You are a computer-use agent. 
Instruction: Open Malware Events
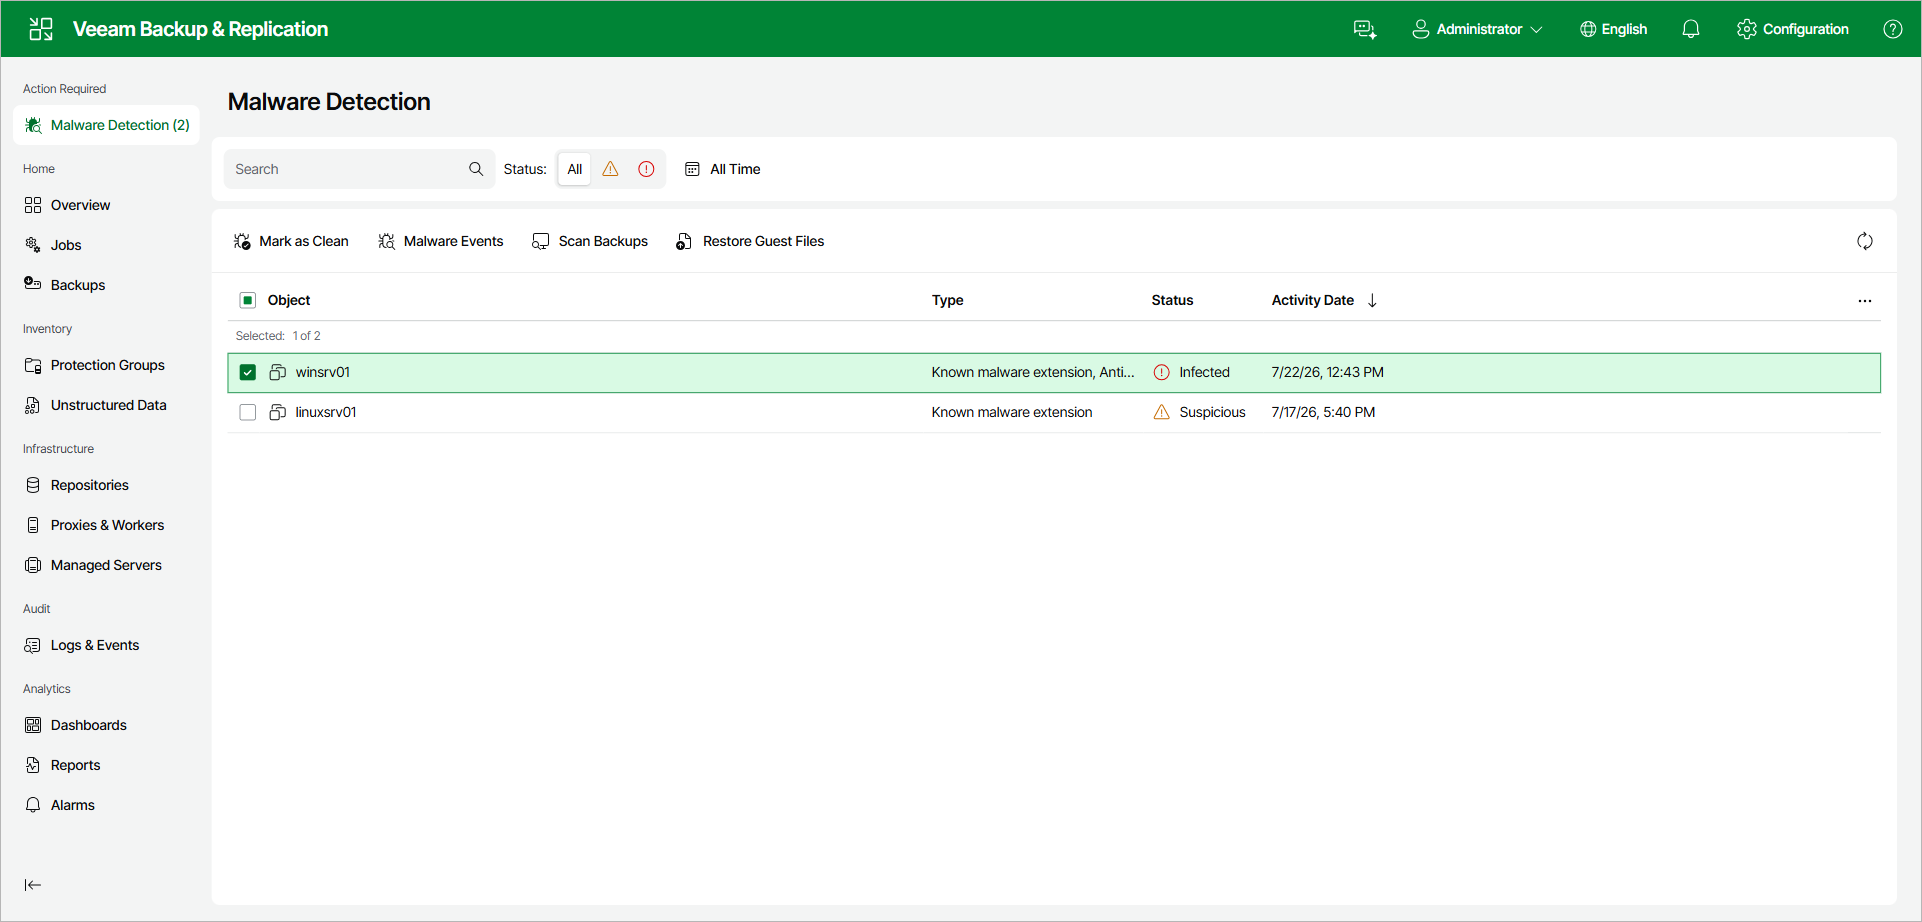(441, 241)
